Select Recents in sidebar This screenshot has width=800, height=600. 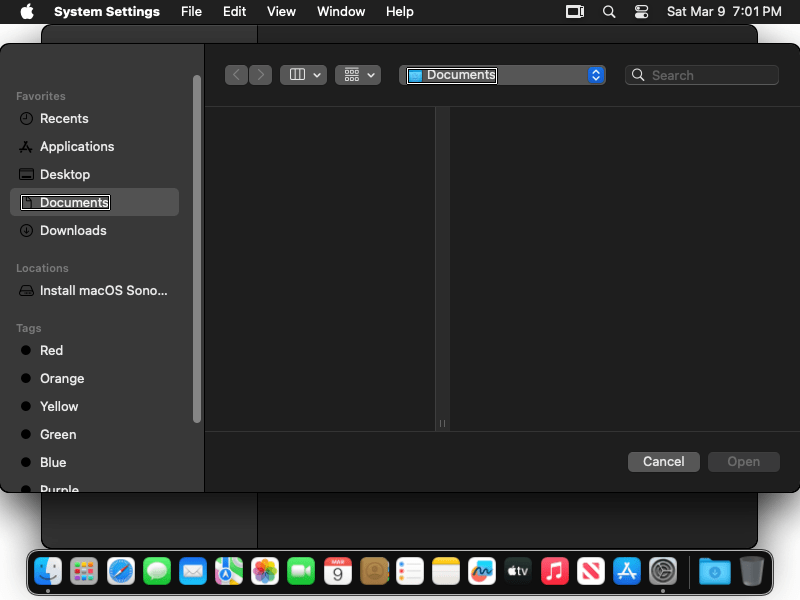tap(64, 118)
